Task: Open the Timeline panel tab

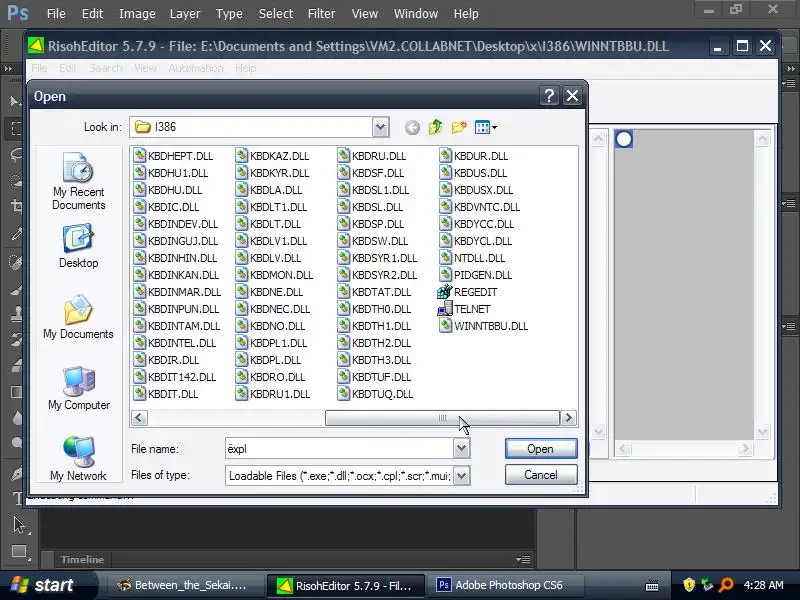Action: tap(82, 560)
